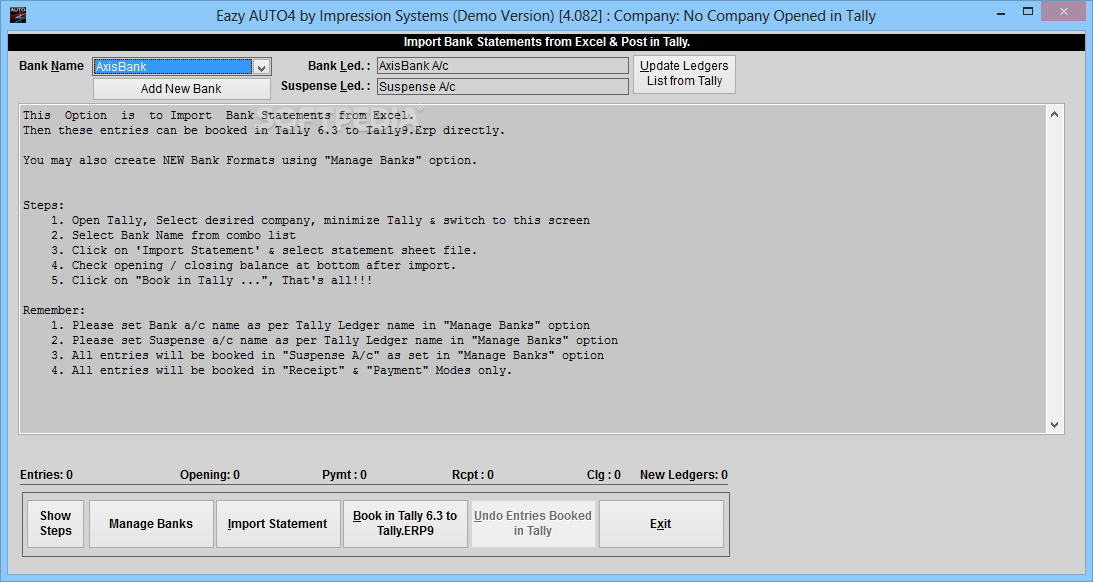Click the Eazy AUTO4 app icon in title bar
Screen dimensions: 1093x582
click(17, 15)
